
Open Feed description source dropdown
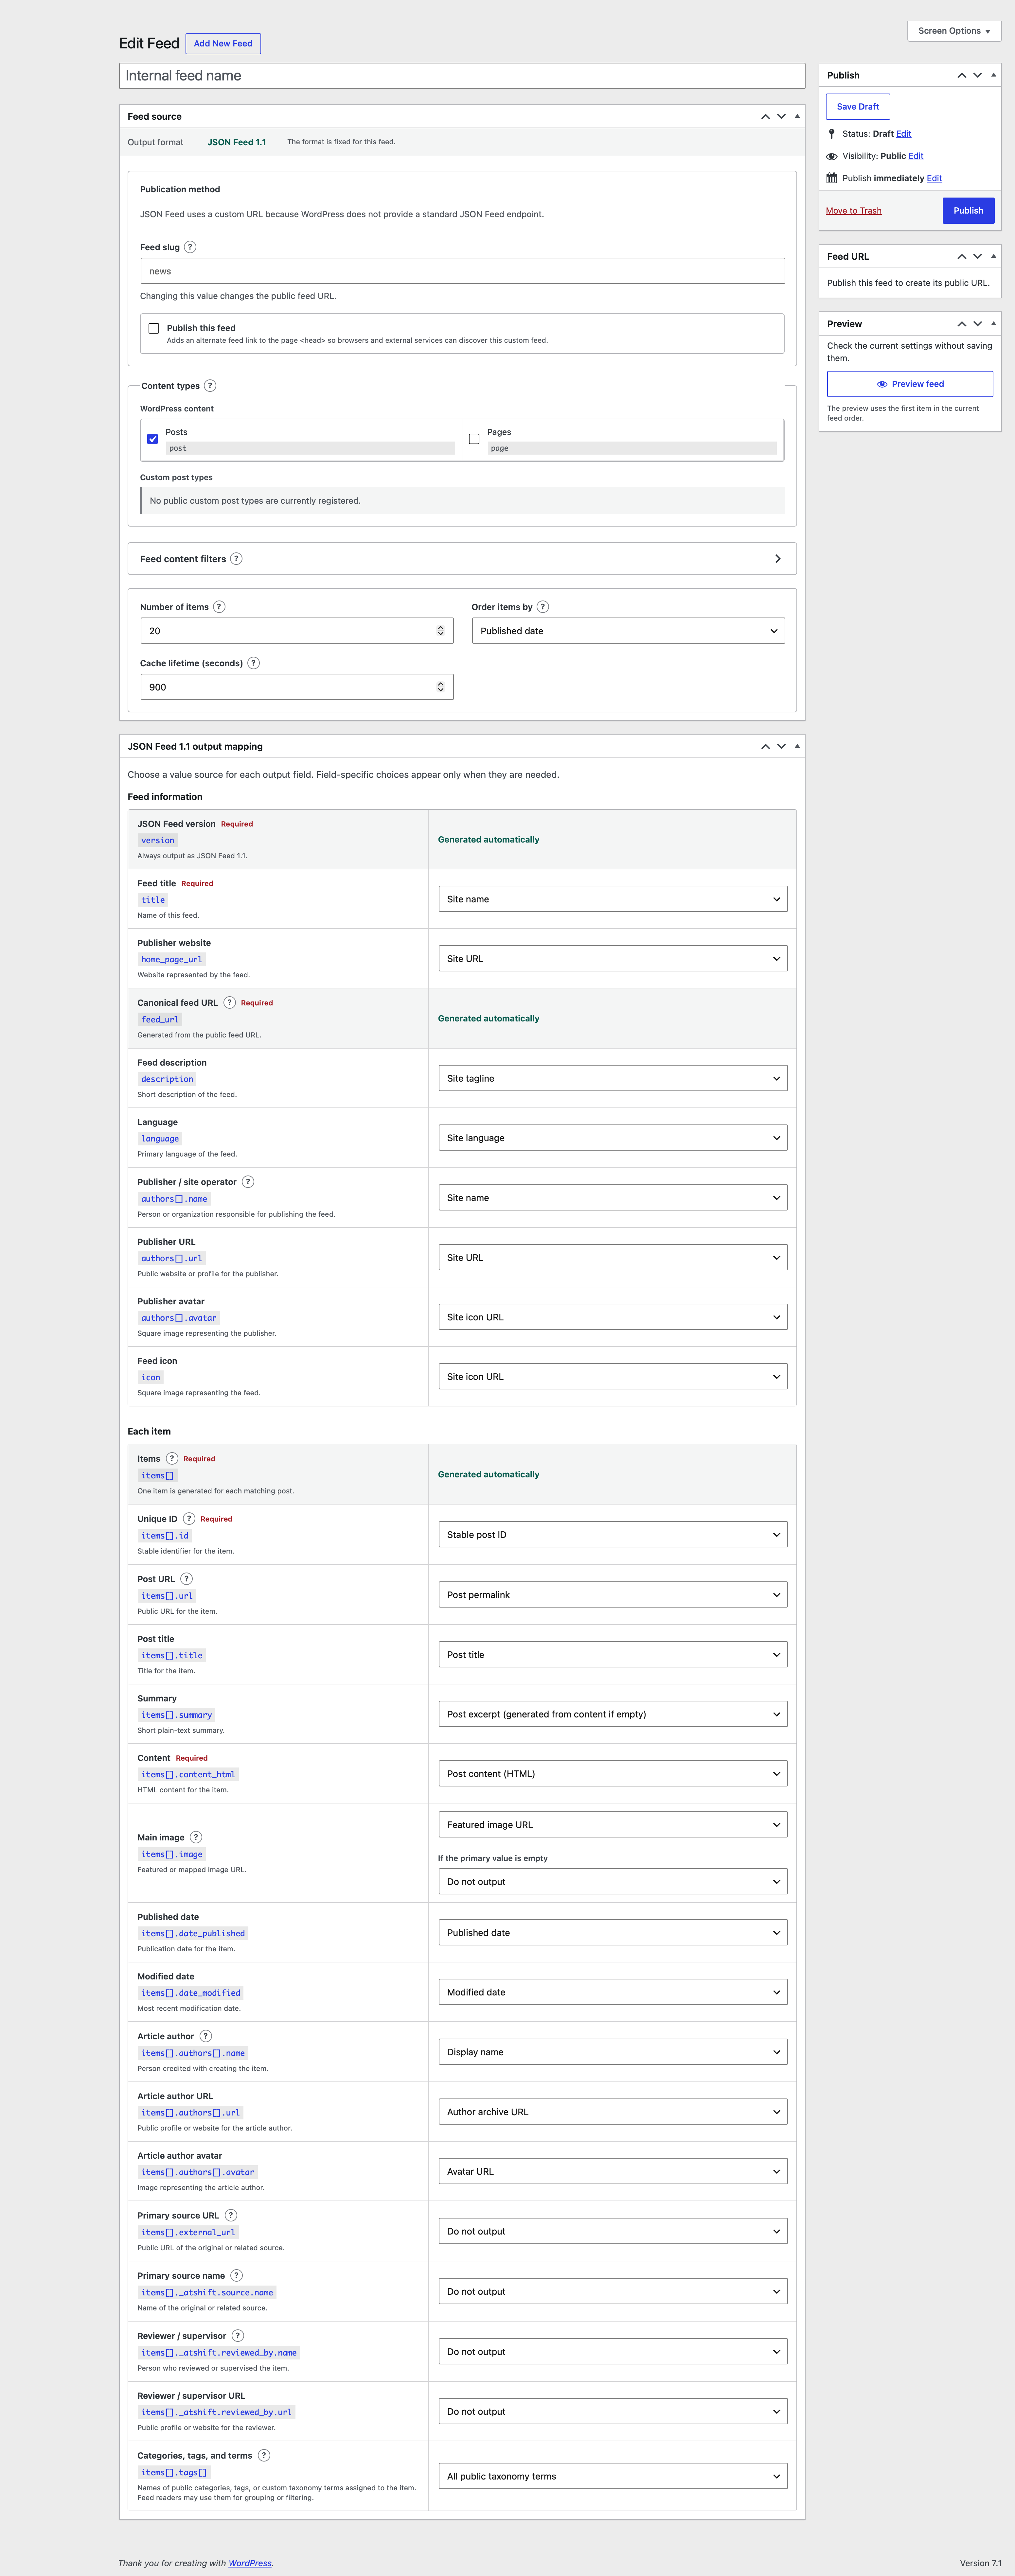pyautogui.click(x=613, y=1078)
